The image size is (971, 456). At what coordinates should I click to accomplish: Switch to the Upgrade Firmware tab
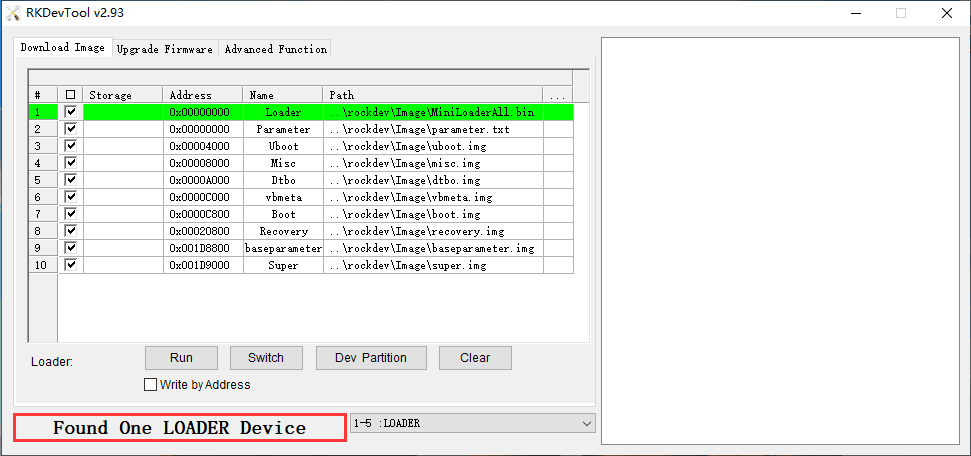164,49
